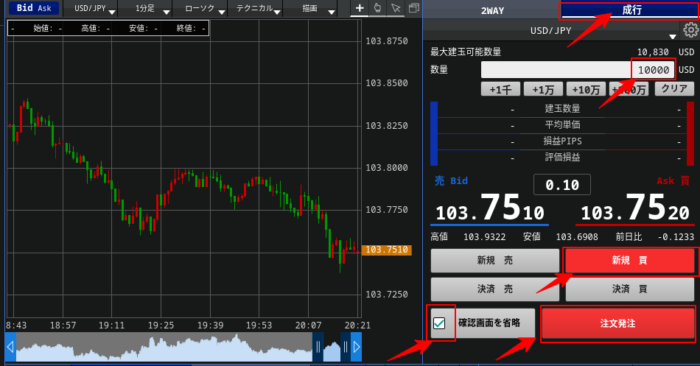The width and height of the screenshot is (700, 366).
Task: Toggle the Bid Ask chart switch
Action: (x=34, y=8)
